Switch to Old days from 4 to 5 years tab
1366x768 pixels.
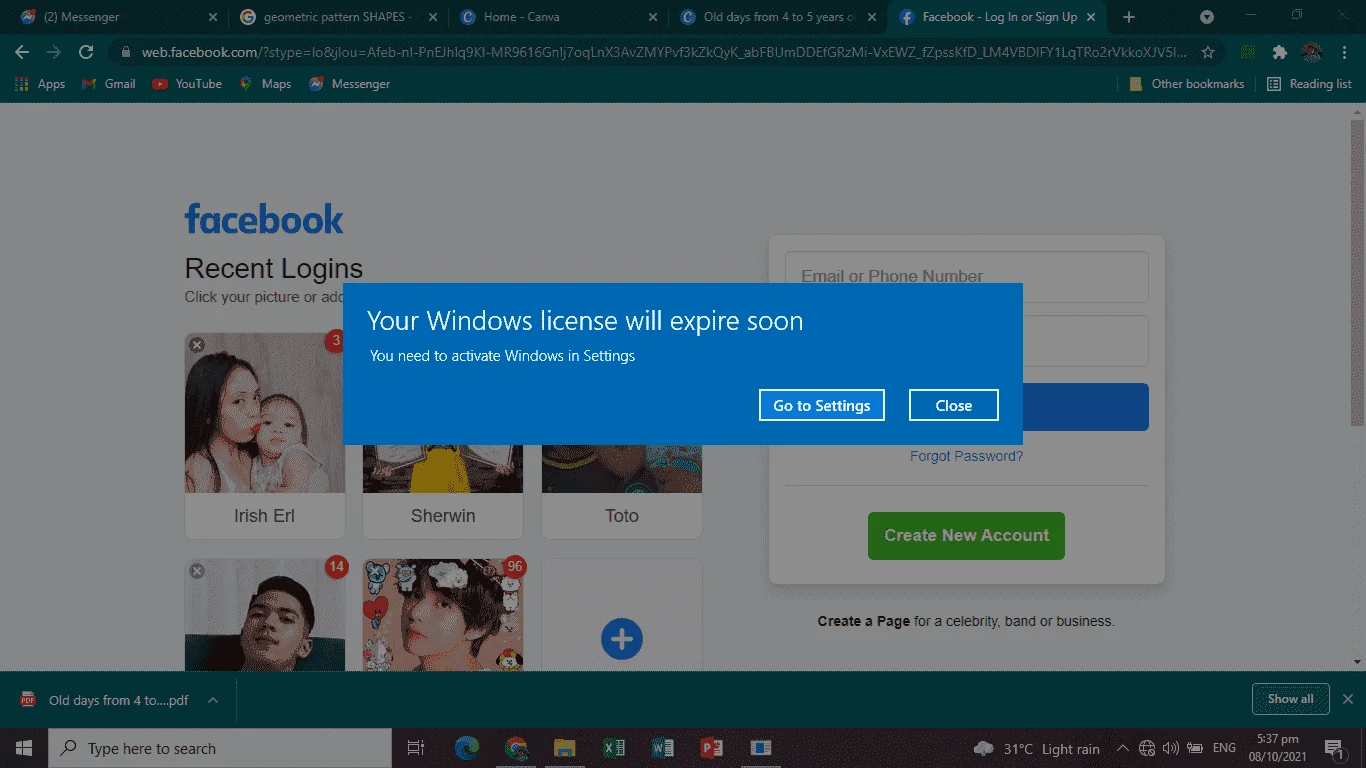[x=777, y=17]
